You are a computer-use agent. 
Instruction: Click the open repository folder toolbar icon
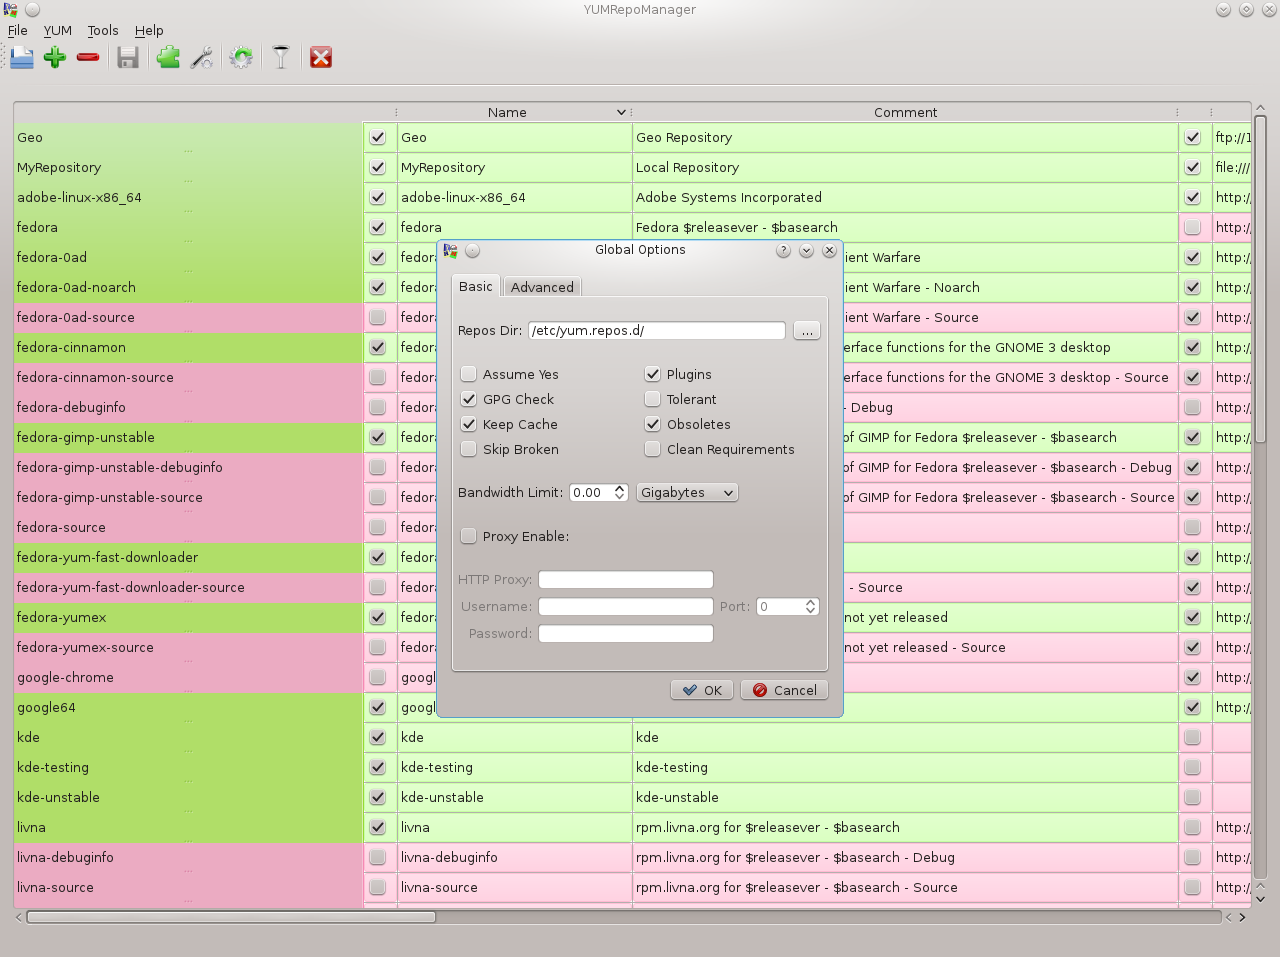(x=22, y=57)
